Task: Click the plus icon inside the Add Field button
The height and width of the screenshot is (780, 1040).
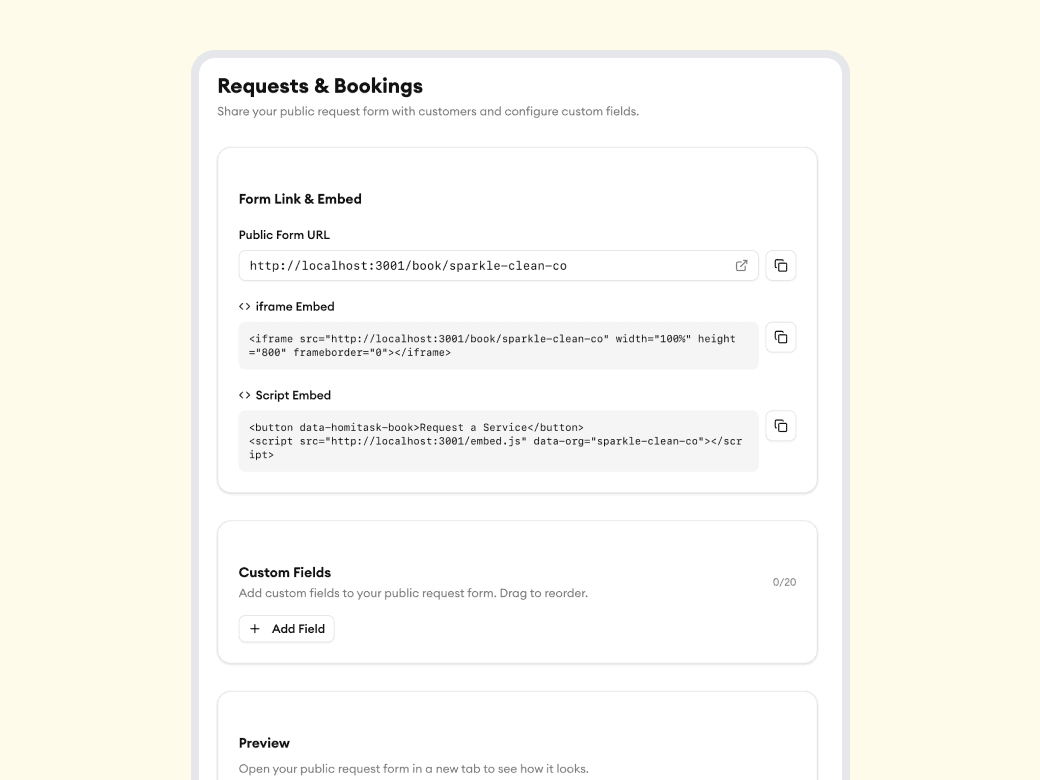Action: click(x=255, y=628)
